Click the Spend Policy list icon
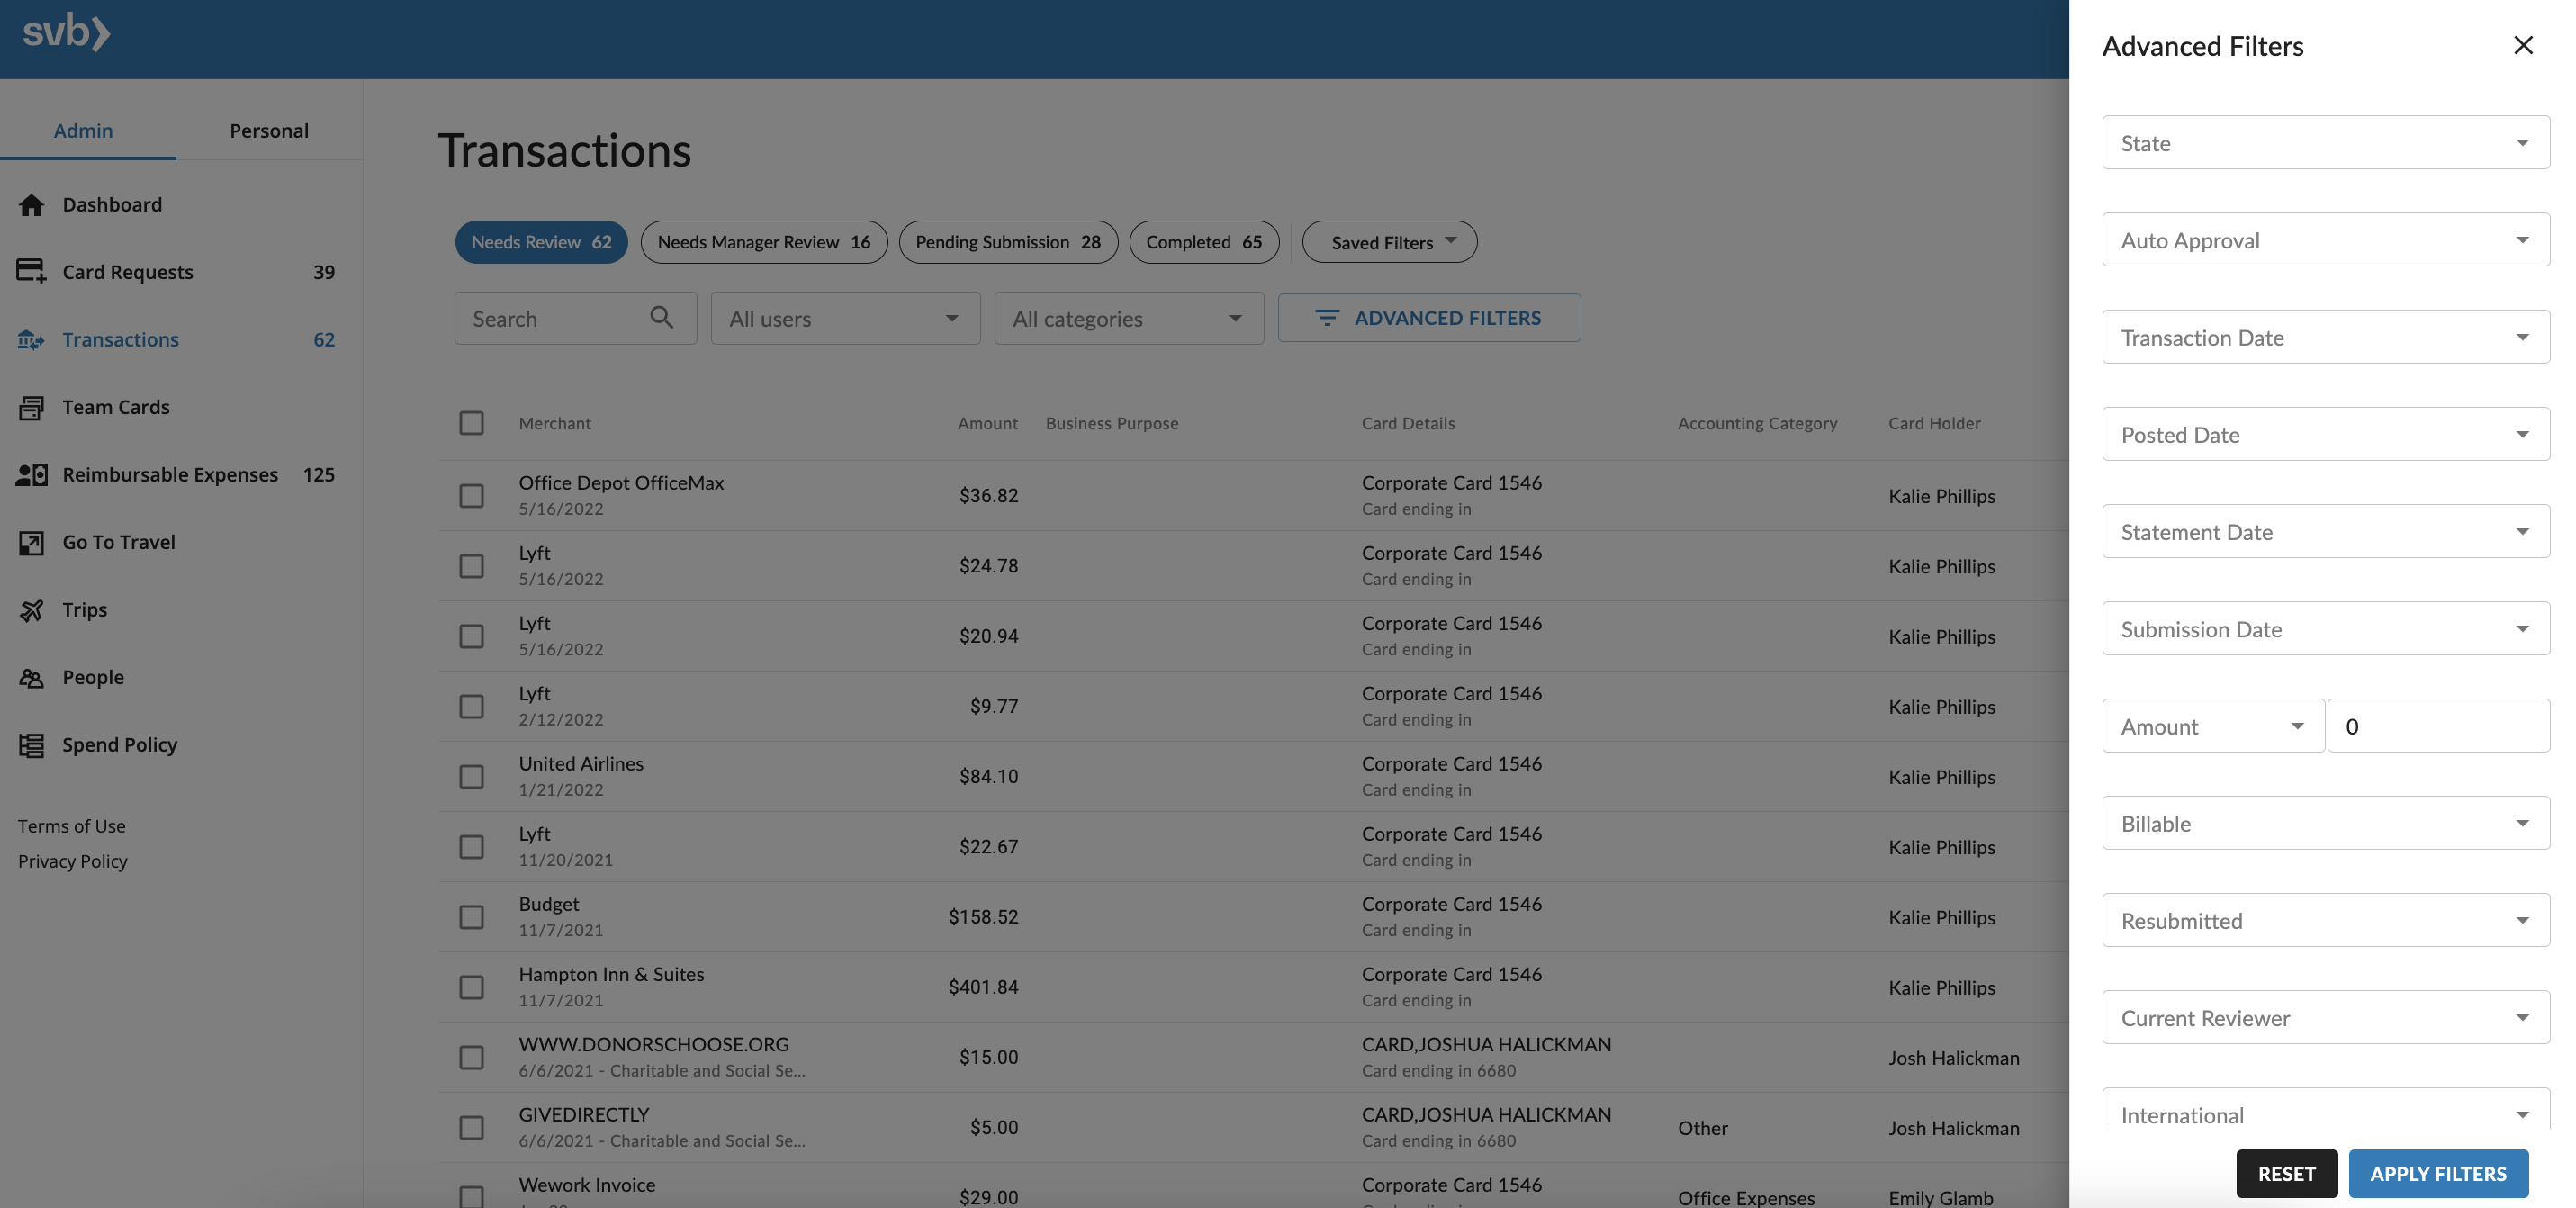Viewport: 2576px width, 1208px height. (x=31, y=745)
